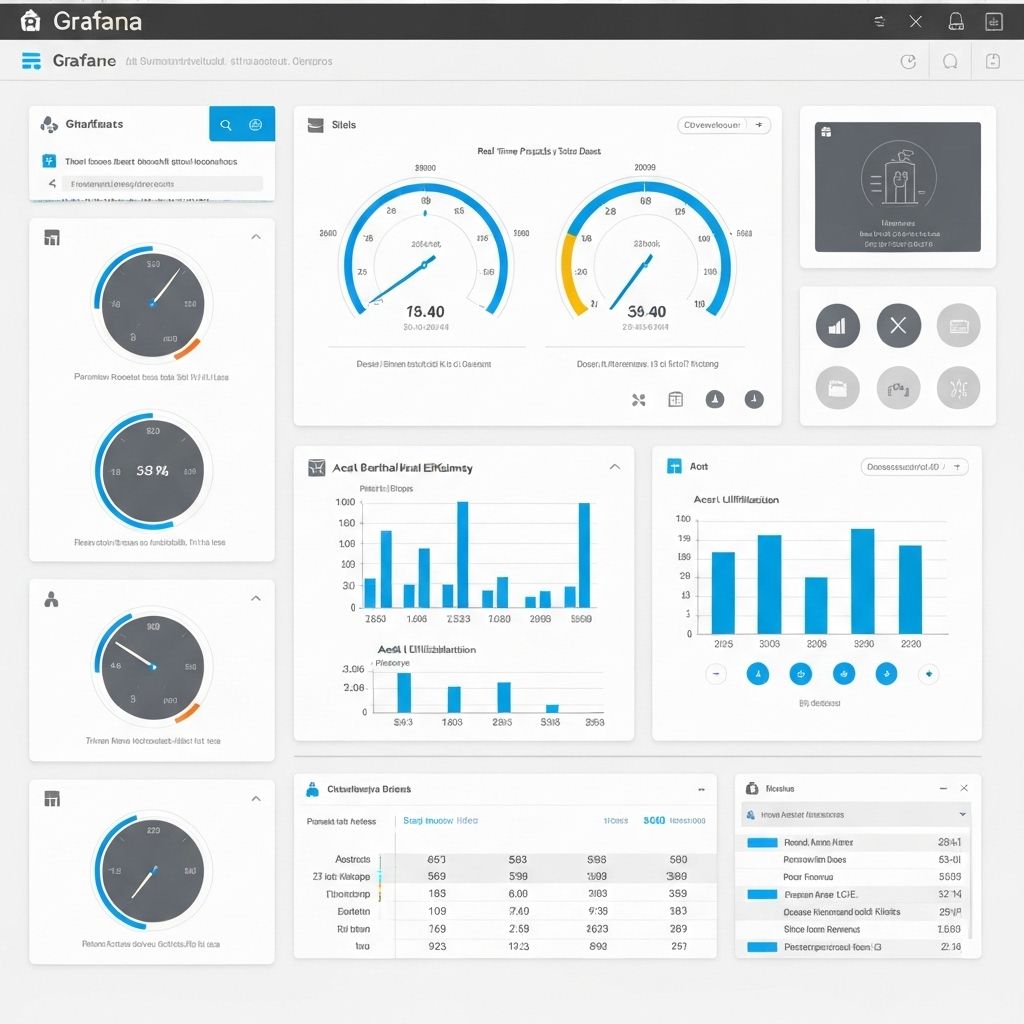
Task: Click the search magnifier icon in Charts panel
Action: [225, 124]
